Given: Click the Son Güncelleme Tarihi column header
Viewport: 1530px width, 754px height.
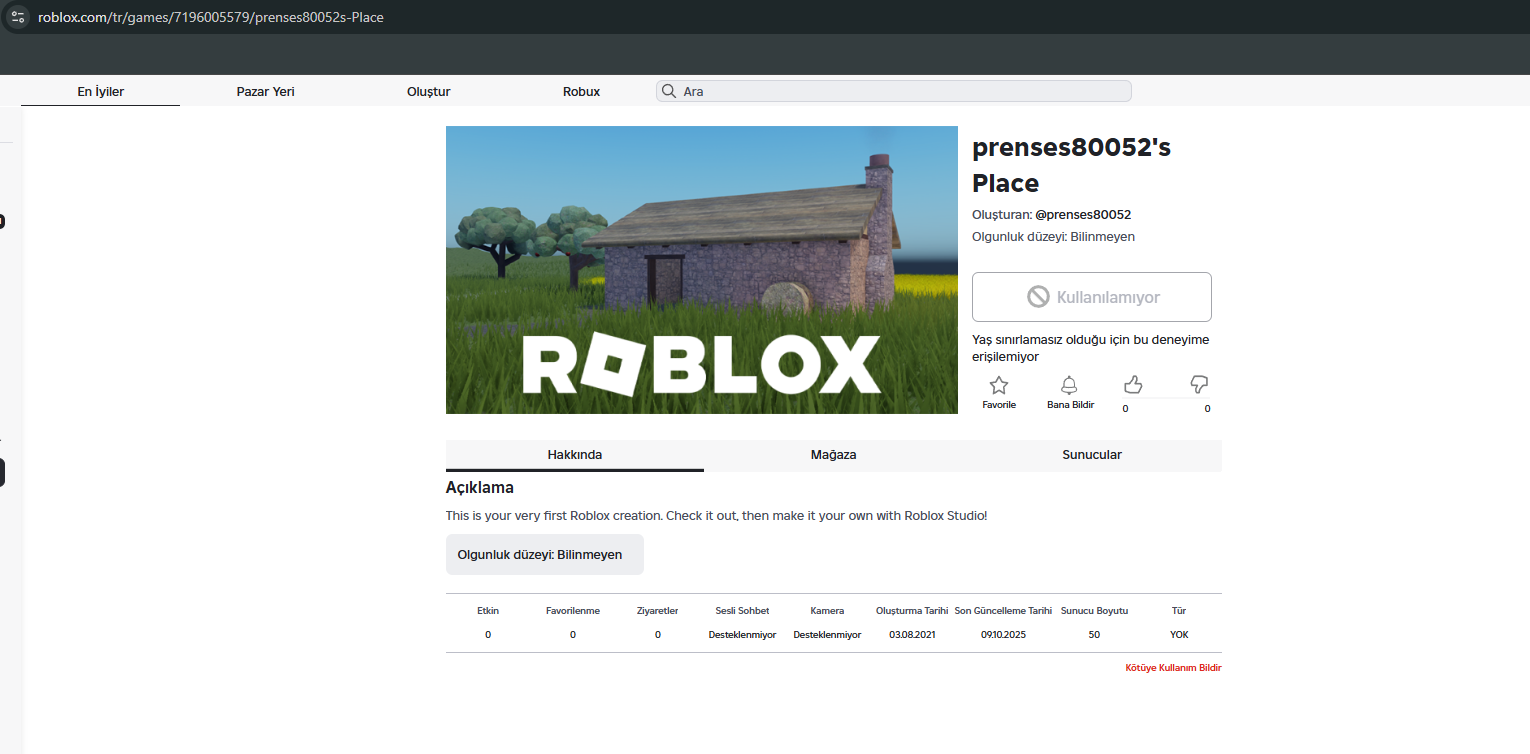Looking at the screenshot, I should pos(1003,611).
